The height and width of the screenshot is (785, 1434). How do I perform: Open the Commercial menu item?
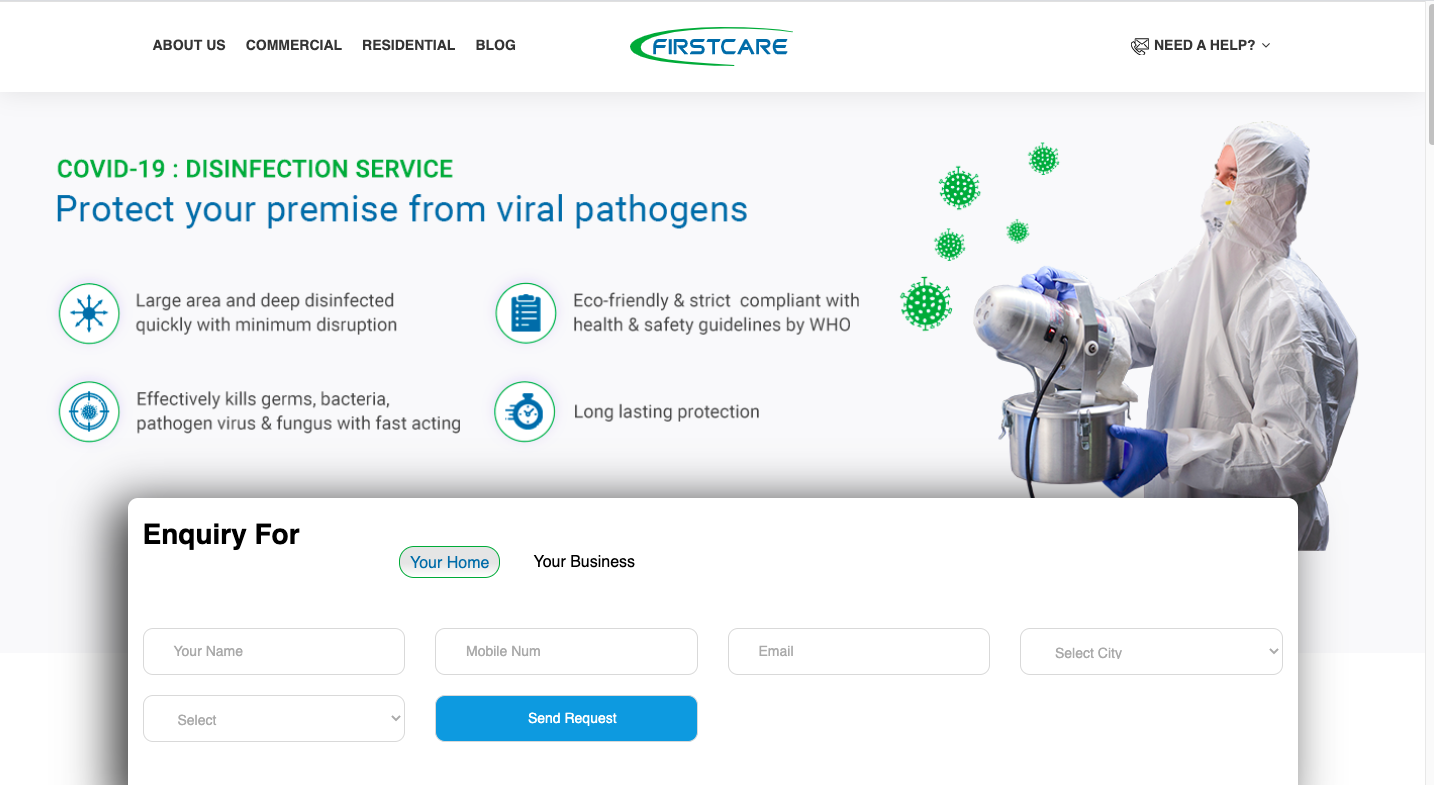tap(294, 45)
